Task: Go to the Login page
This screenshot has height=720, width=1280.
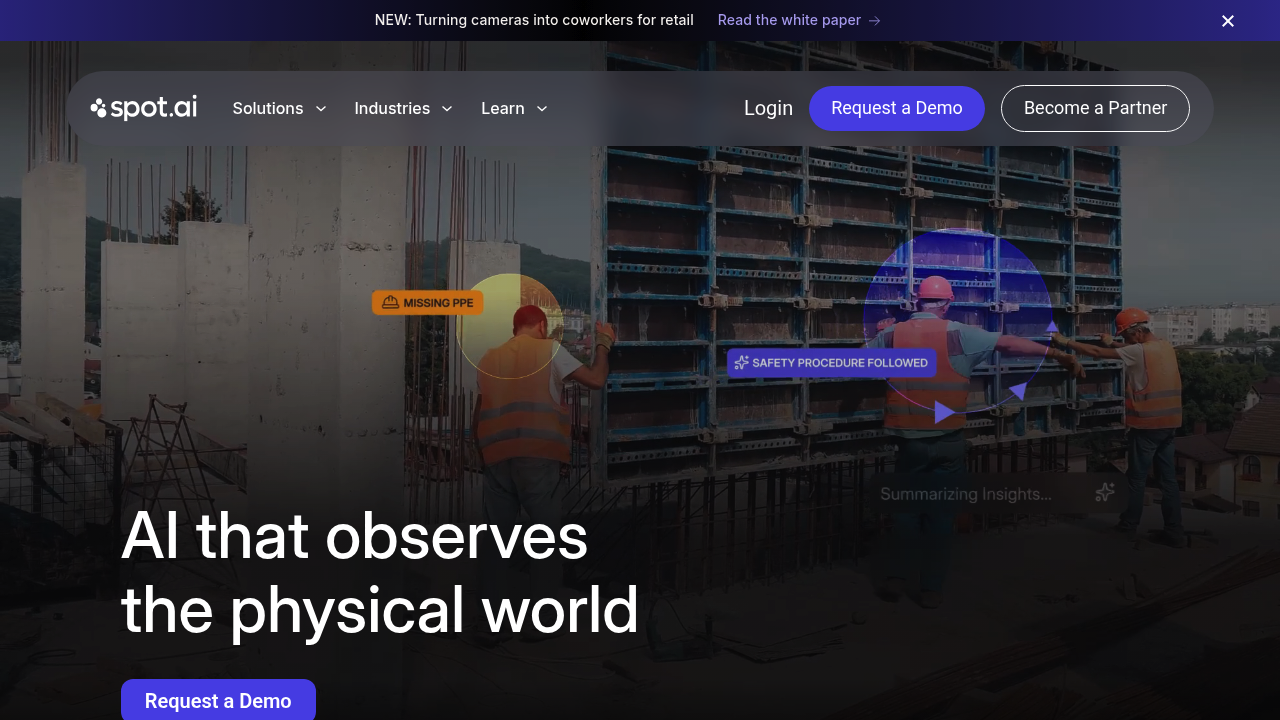Action: (768, 108)
